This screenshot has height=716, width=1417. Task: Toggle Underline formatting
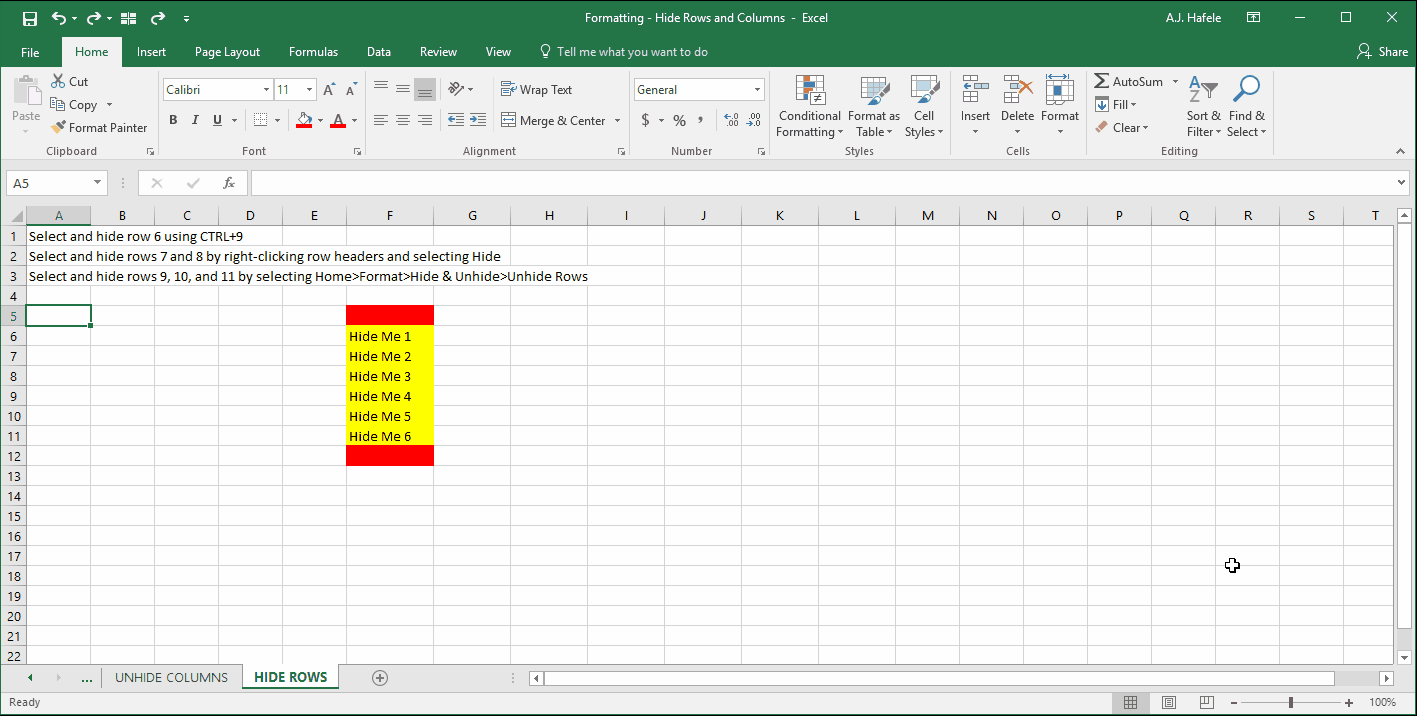217,120
